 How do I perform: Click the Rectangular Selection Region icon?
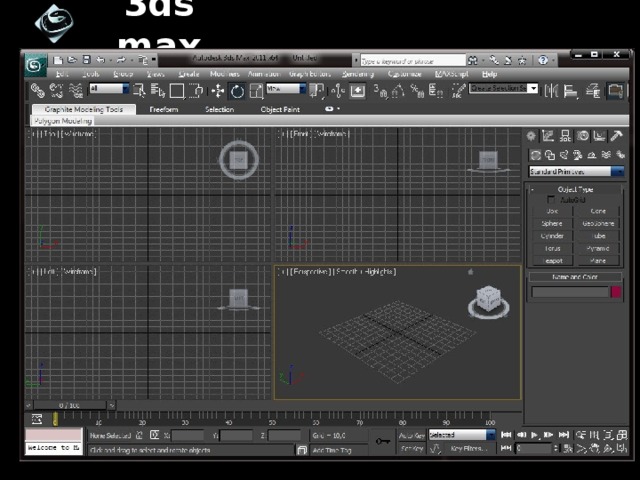177,91
